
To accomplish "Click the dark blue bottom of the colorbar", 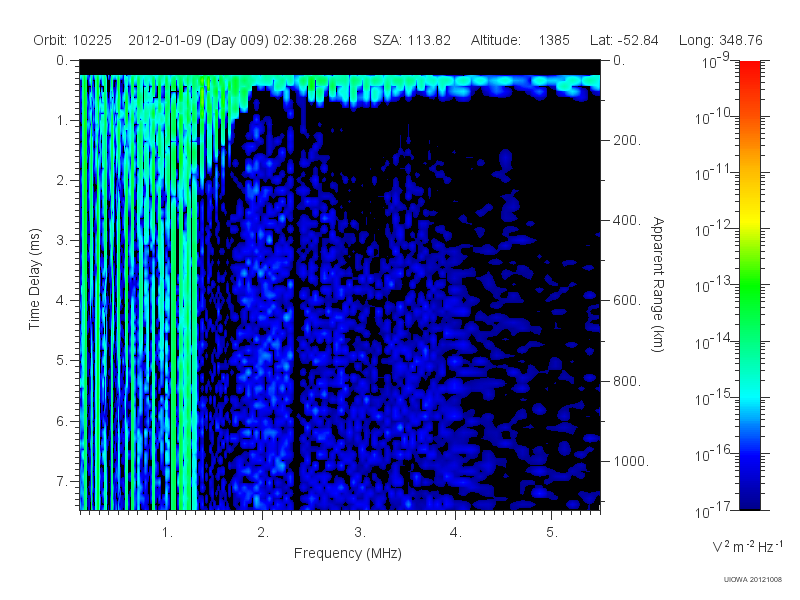I will click(749, 497).
